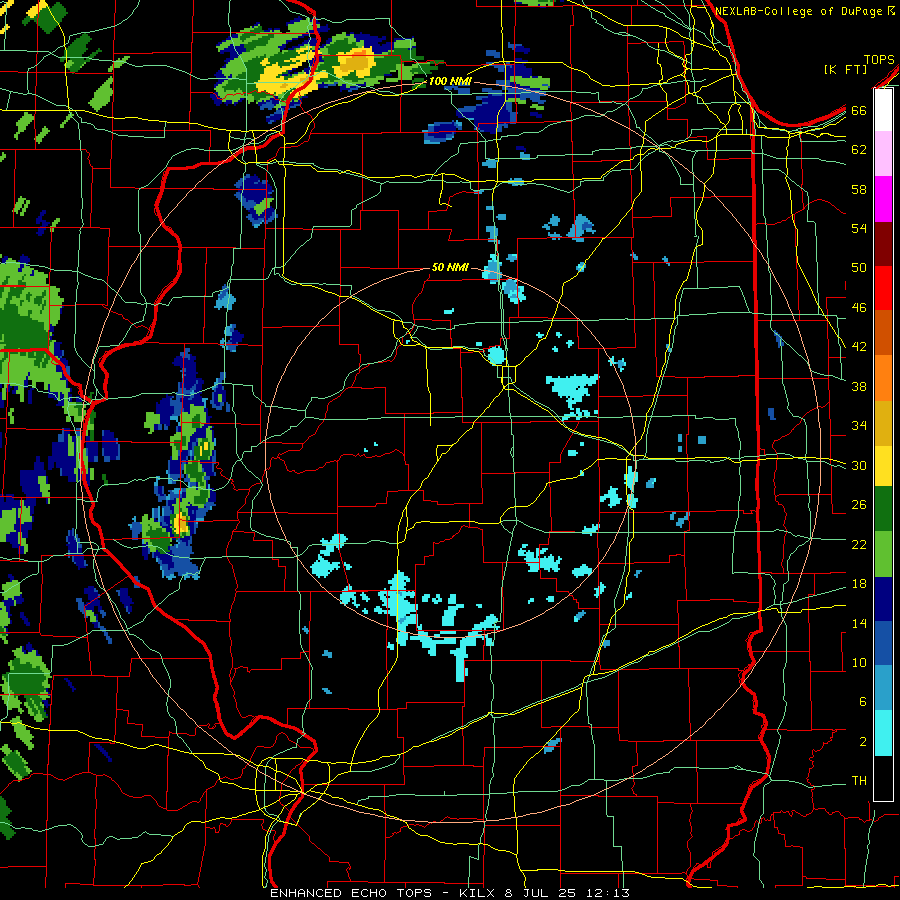Click the 50 NMI range ring label
Image resolution: width=900 pixels, height=900 pixels.
pos(450,267)
